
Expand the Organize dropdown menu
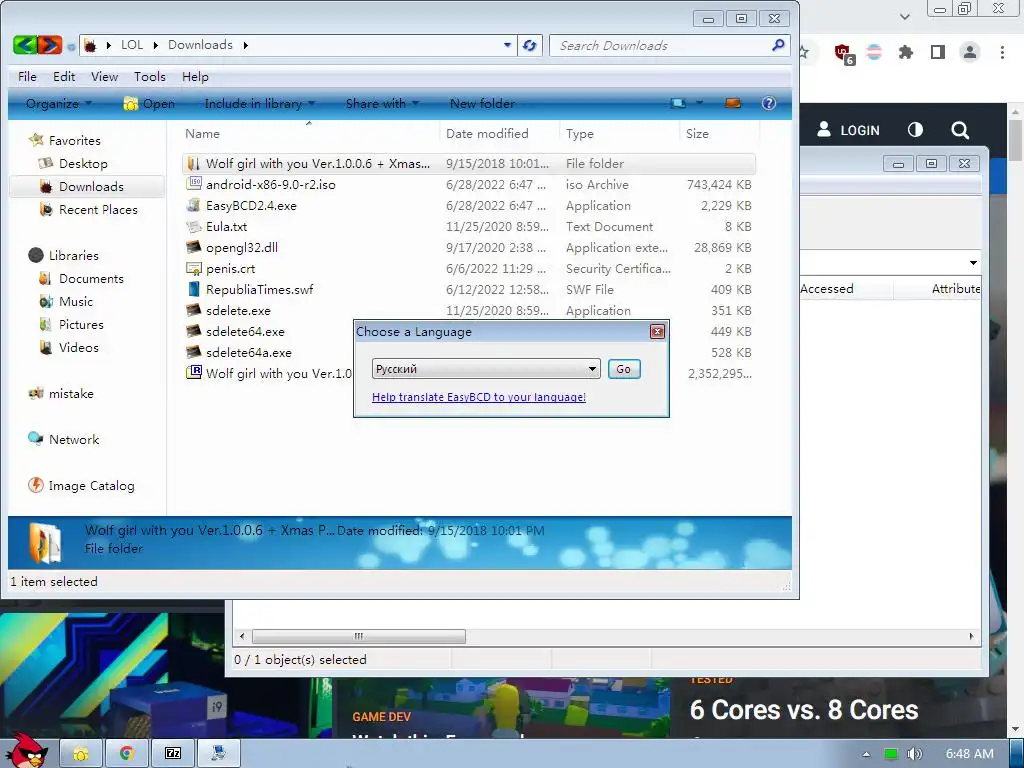coord(58,103)
